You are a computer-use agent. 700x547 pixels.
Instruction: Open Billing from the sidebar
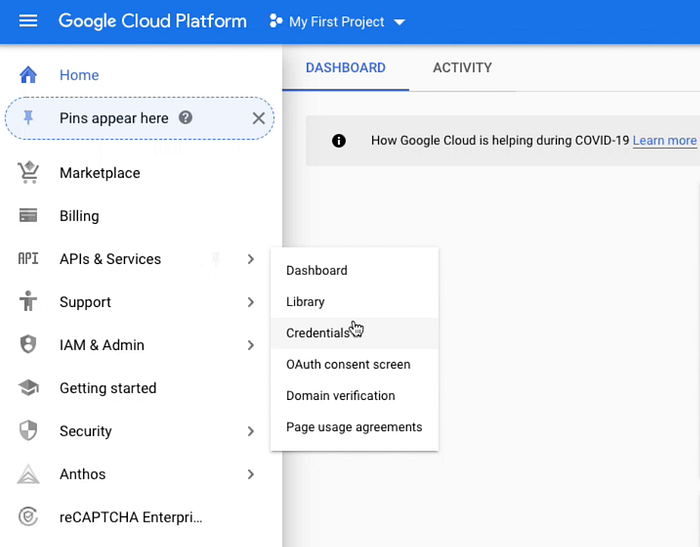click(79, 216)
